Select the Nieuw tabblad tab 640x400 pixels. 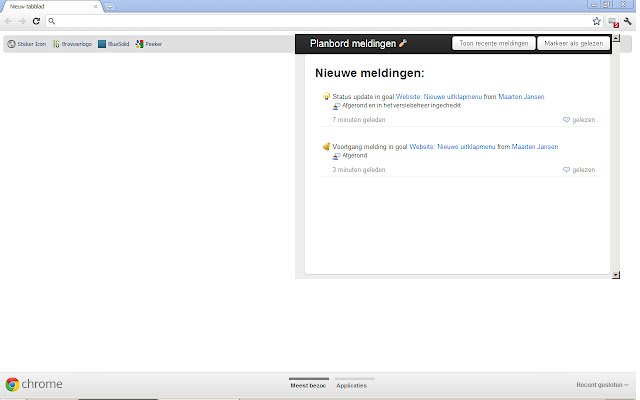51,7
